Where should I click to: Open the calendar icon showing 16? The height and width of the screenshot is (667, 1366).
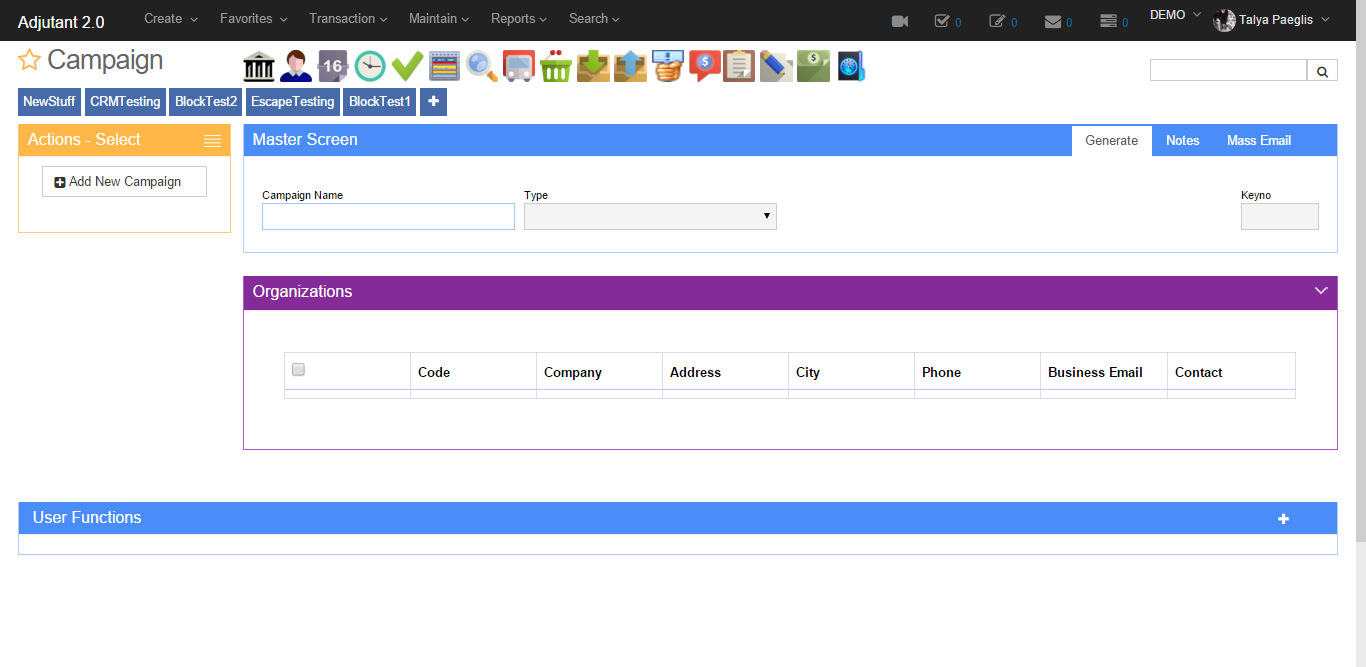pyautogui.click(x=333, y=67)
